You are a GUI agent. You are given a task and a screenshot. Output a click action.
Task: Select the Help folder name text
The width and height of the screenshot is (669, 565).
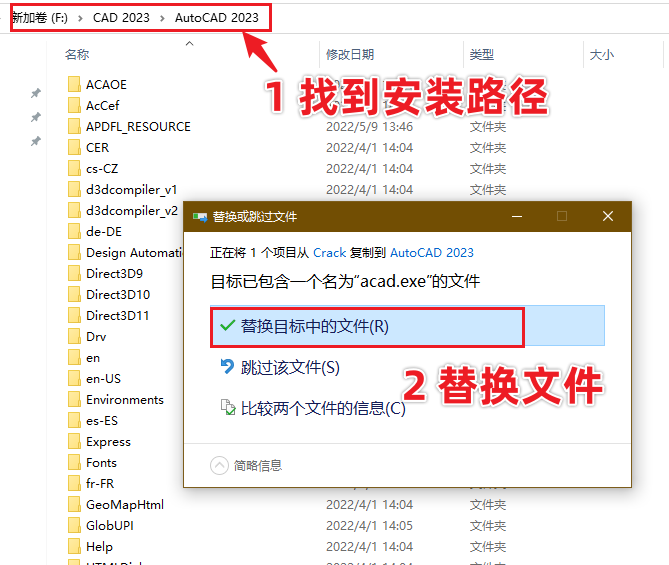click(99, 547)
